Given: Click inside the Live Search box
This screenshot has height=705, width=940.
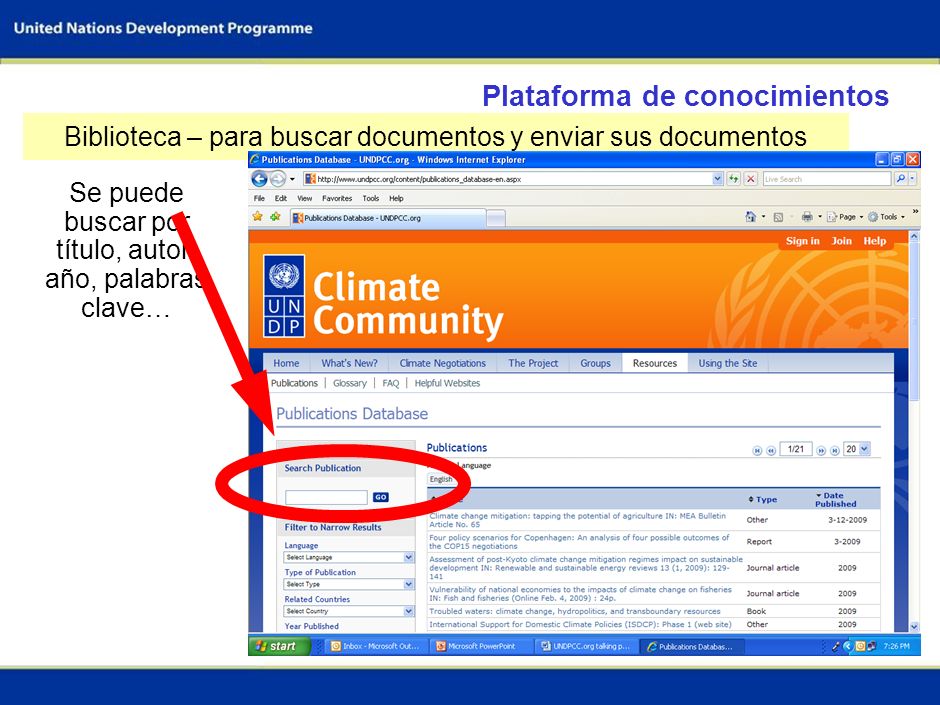Looking at the screenshot, I should (x=827, y=179).
